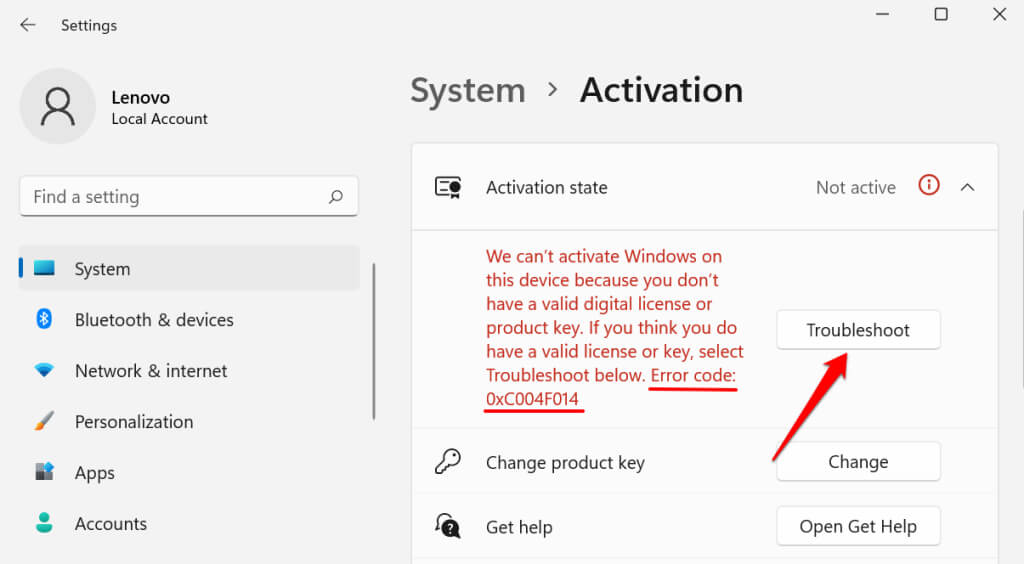Click the Get help chat icon
Screen dimensions: 1024x564
[447, 525]
